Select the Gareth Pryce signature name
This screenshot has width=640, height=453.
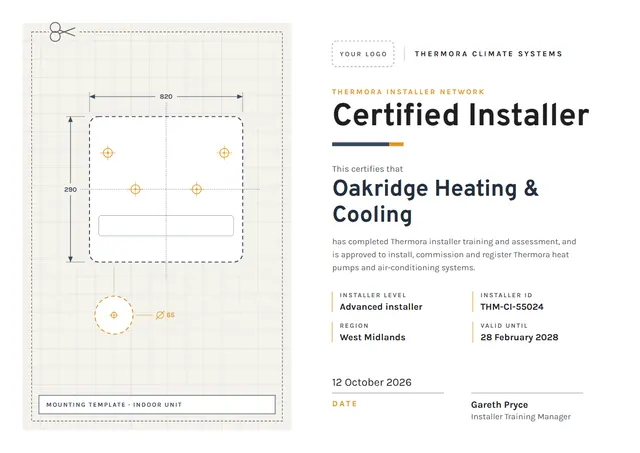click(x=499, y=405)
